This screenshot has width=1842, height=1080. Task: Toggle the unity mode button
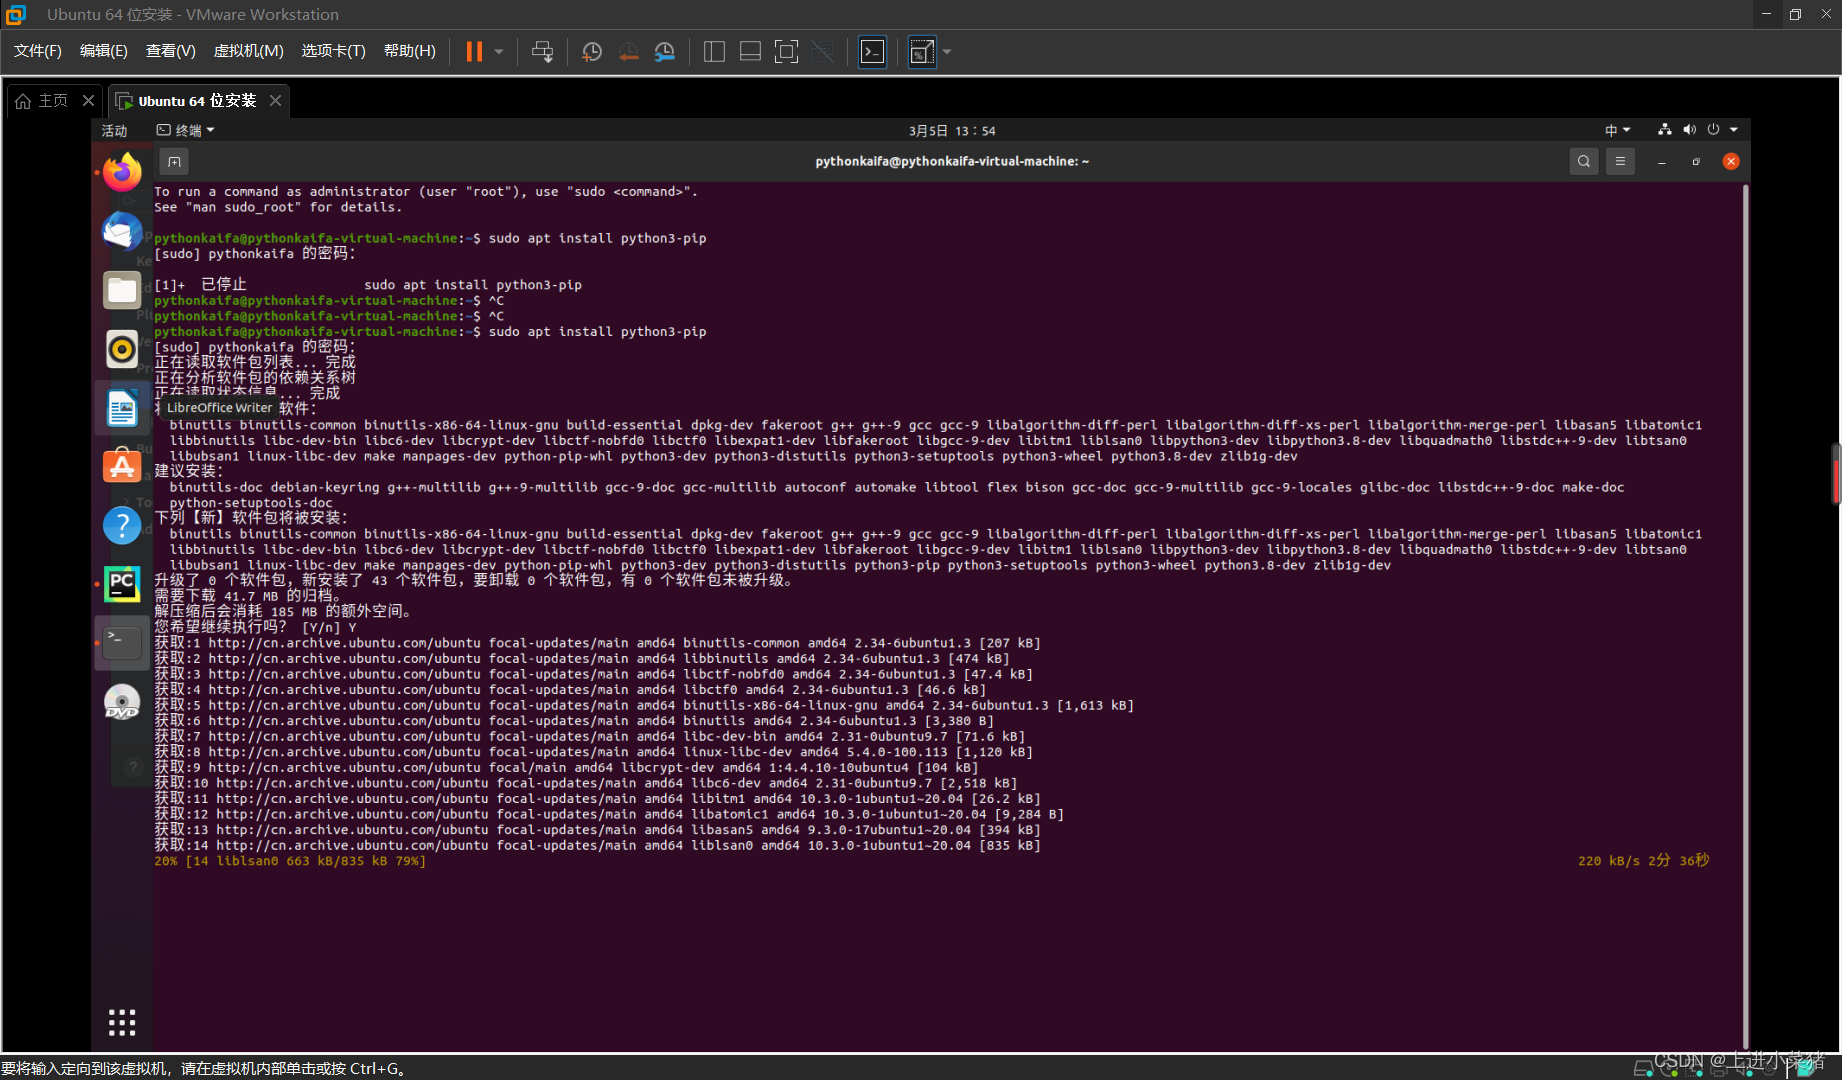pyautogui.click(x=822, y=51)
